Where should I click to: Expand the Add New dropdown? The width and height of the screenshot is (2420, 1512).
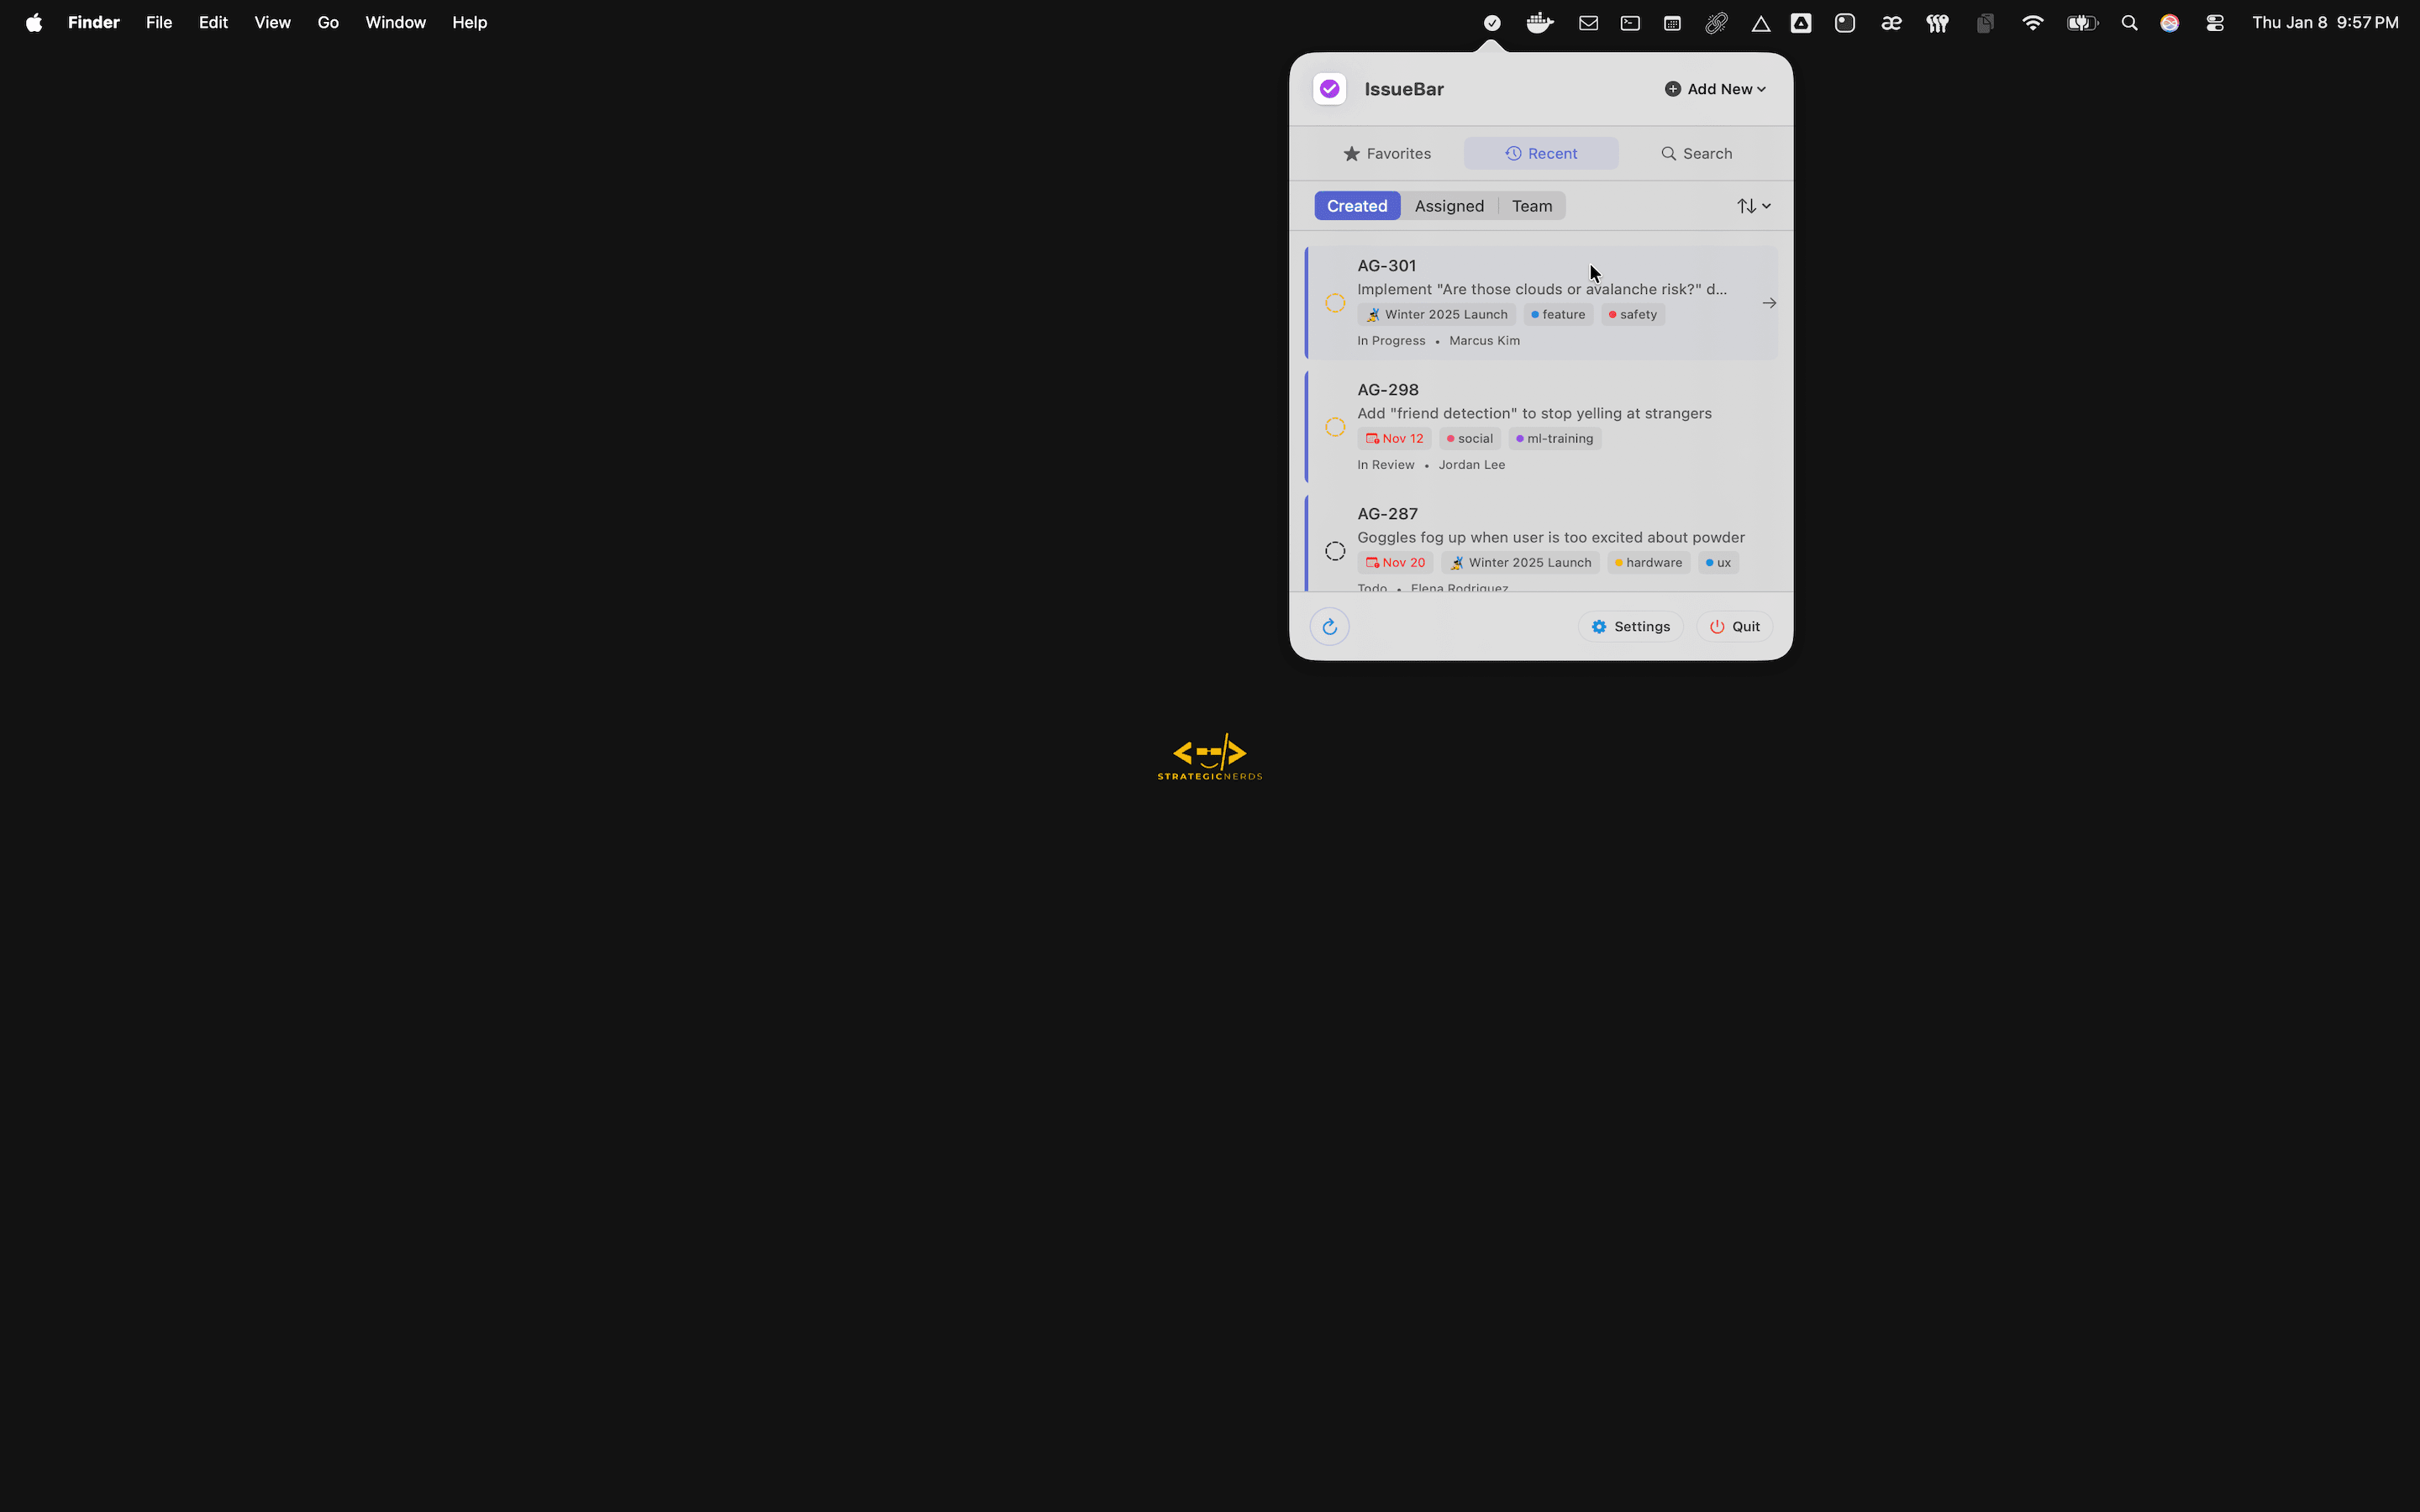tap(1714, 88)
